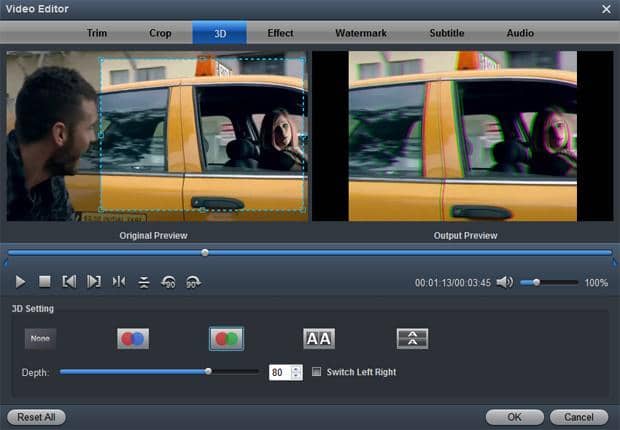Switch to the 3D tab
This screenshot has height=430, width=620.
click(220, 33)
